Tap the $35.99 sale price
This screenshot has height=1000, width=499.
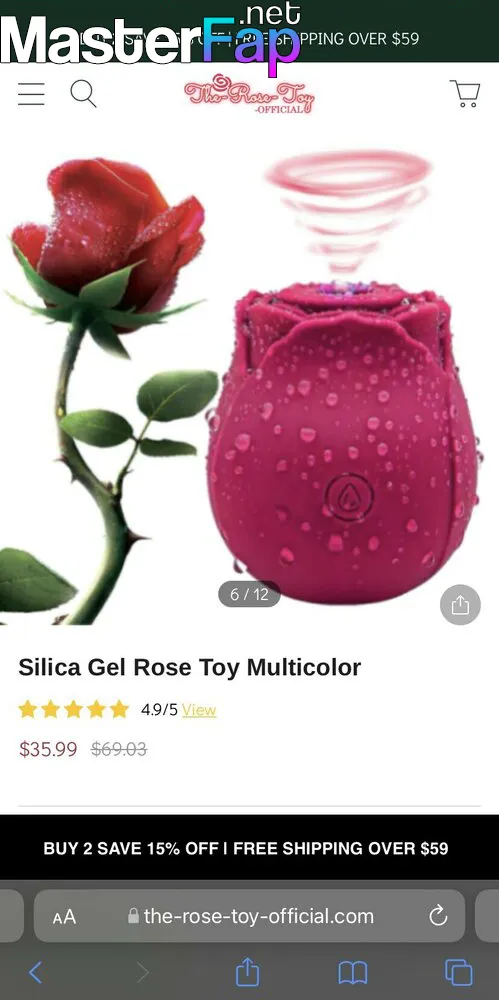(x=48, y=749)
